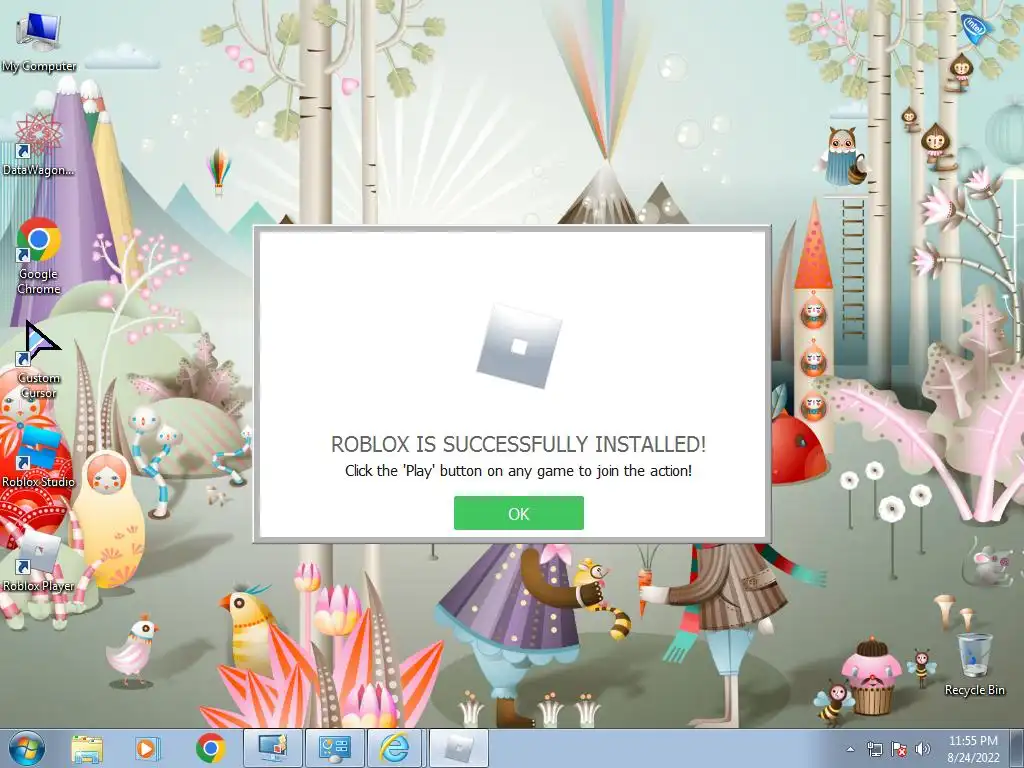Switch to the monitor-icon taskbar window

[x=272, y=748]
